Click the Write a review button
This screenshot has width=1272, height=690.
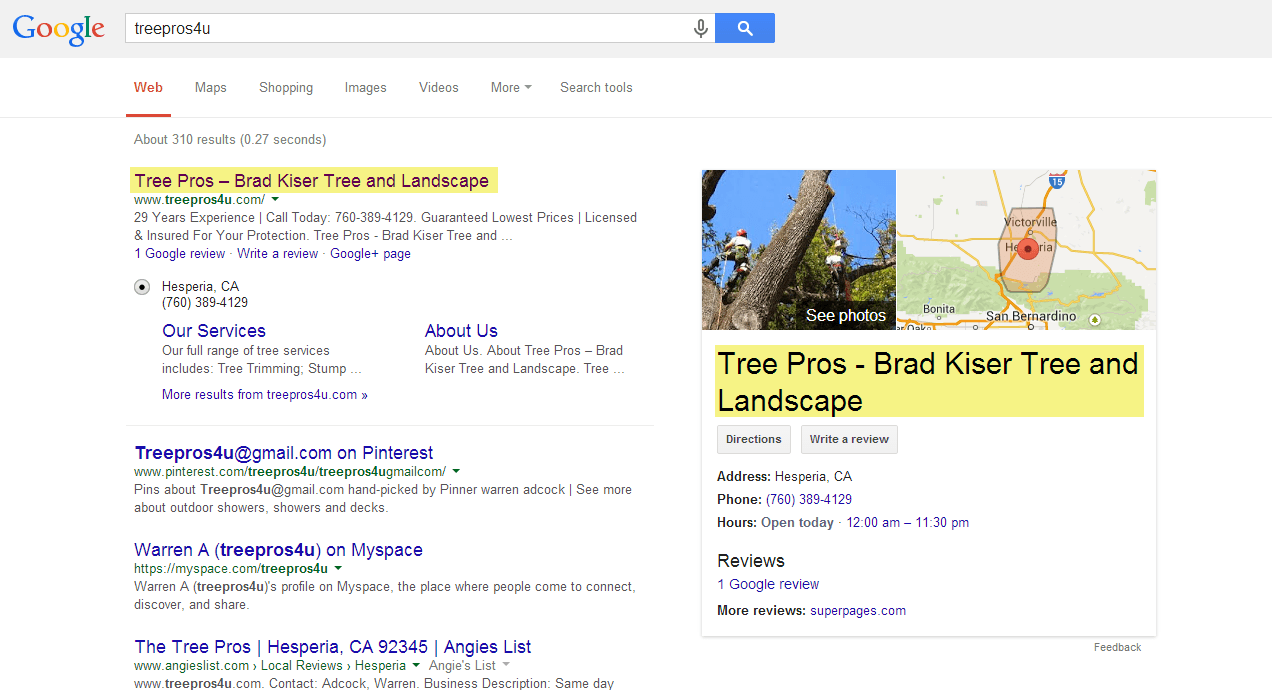click(849, 439)
